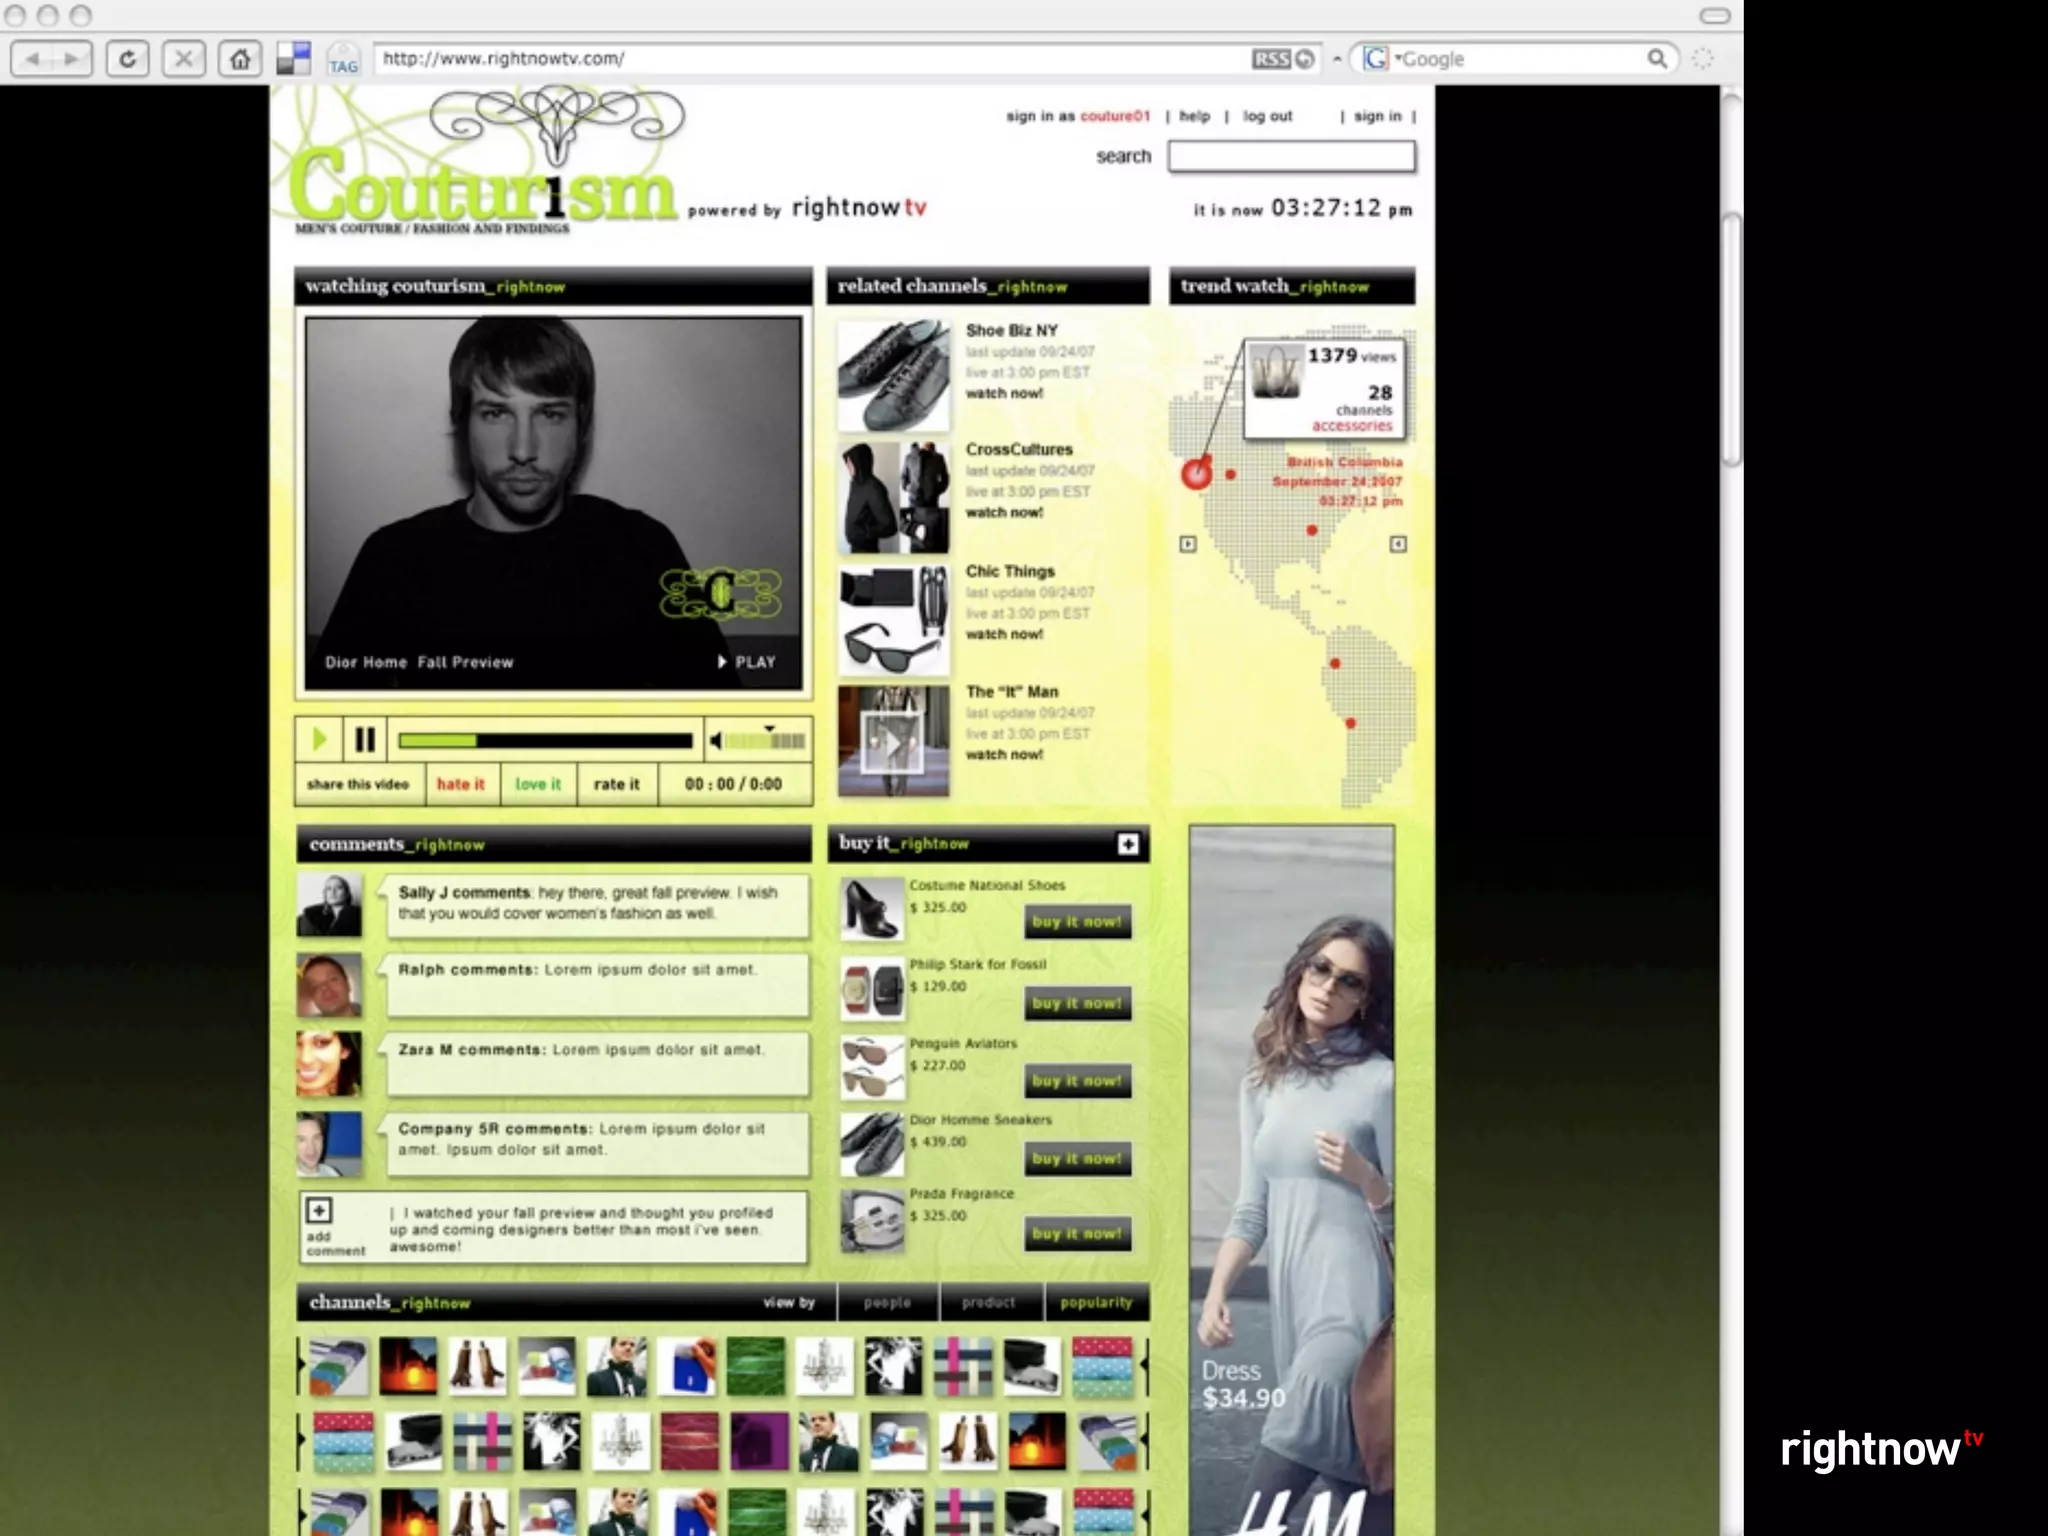Viewport: 2048px width, 1536px height.
Task: Click the add comment plus icon
Action: point(319,1211)
